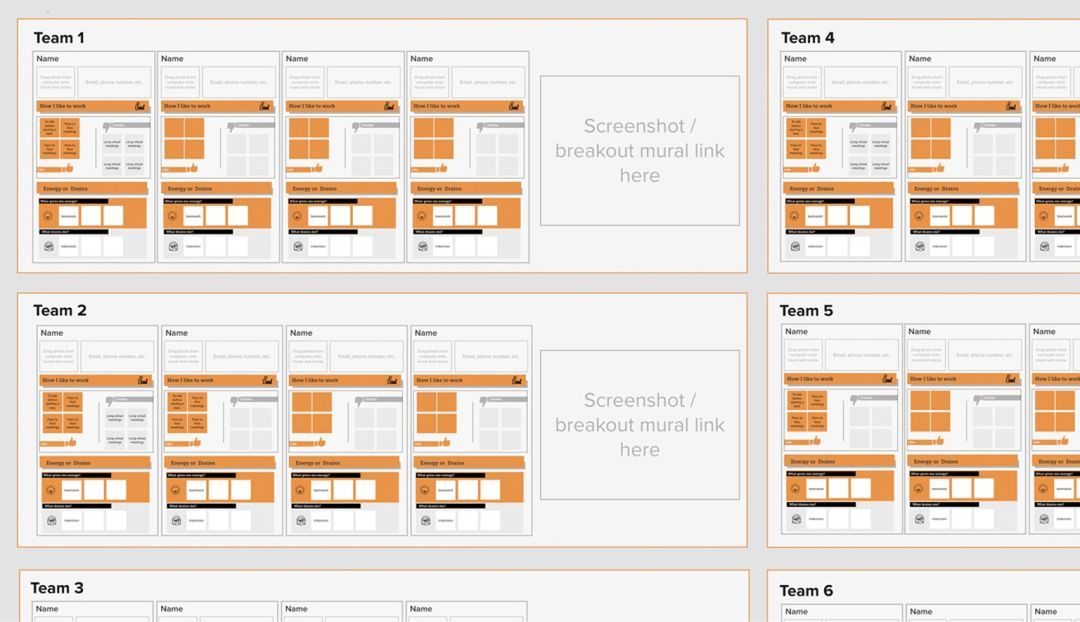Click the drag photo placeholder on Team 1's first card
Image resolution: width=1080 pixels, height=622 pixels.
tap(57, 80)
